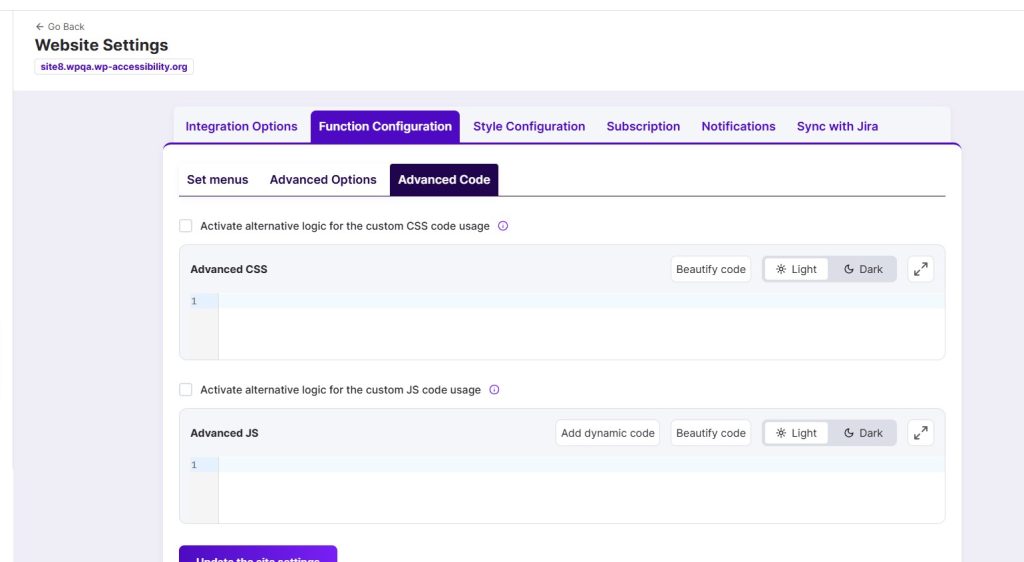The height and width of the screenshot is (562, 1024).
Task: Go to the Subscription tab
Action: [x=643, y=127]
